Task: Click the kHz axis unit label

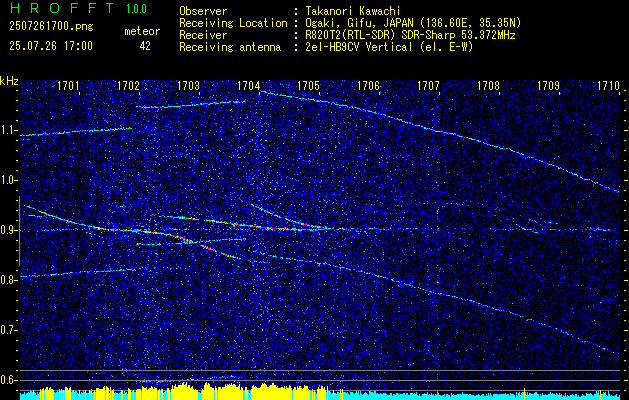Action: click(x=9, y=81)
